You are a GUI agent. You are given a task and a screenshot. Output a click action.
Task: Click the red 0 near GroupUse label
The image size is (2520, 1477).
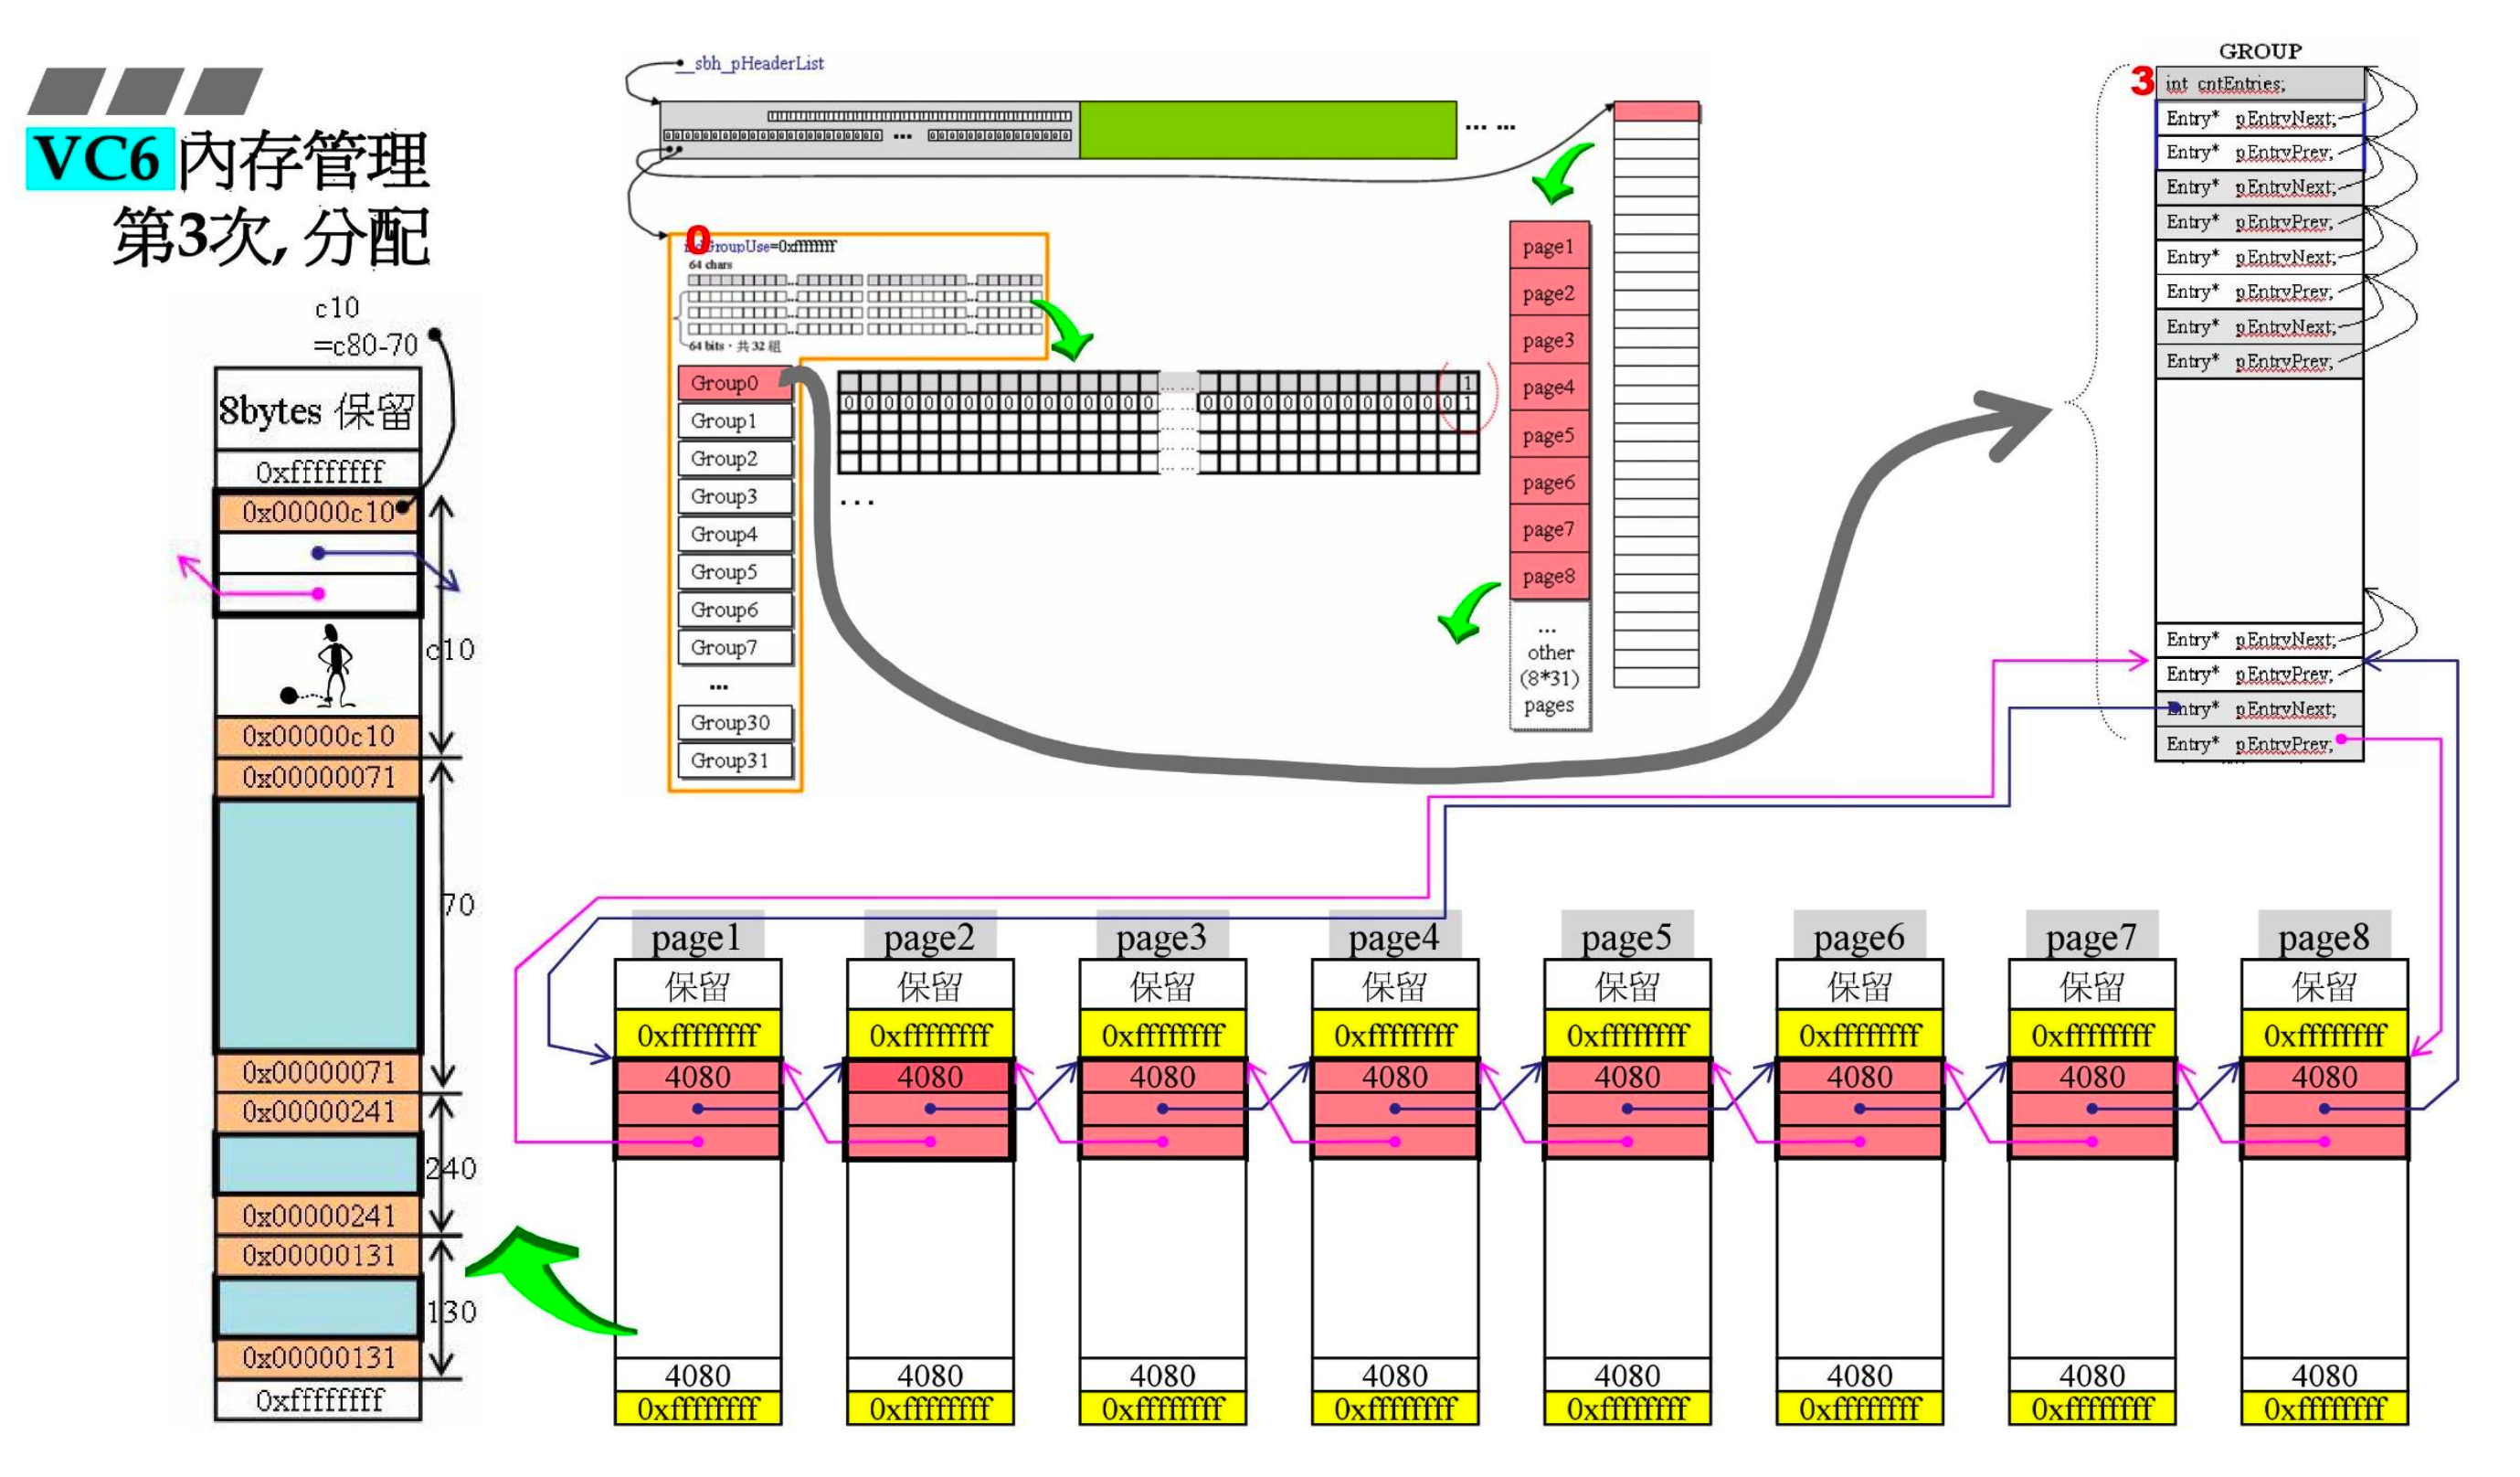[x=698, y=239]
